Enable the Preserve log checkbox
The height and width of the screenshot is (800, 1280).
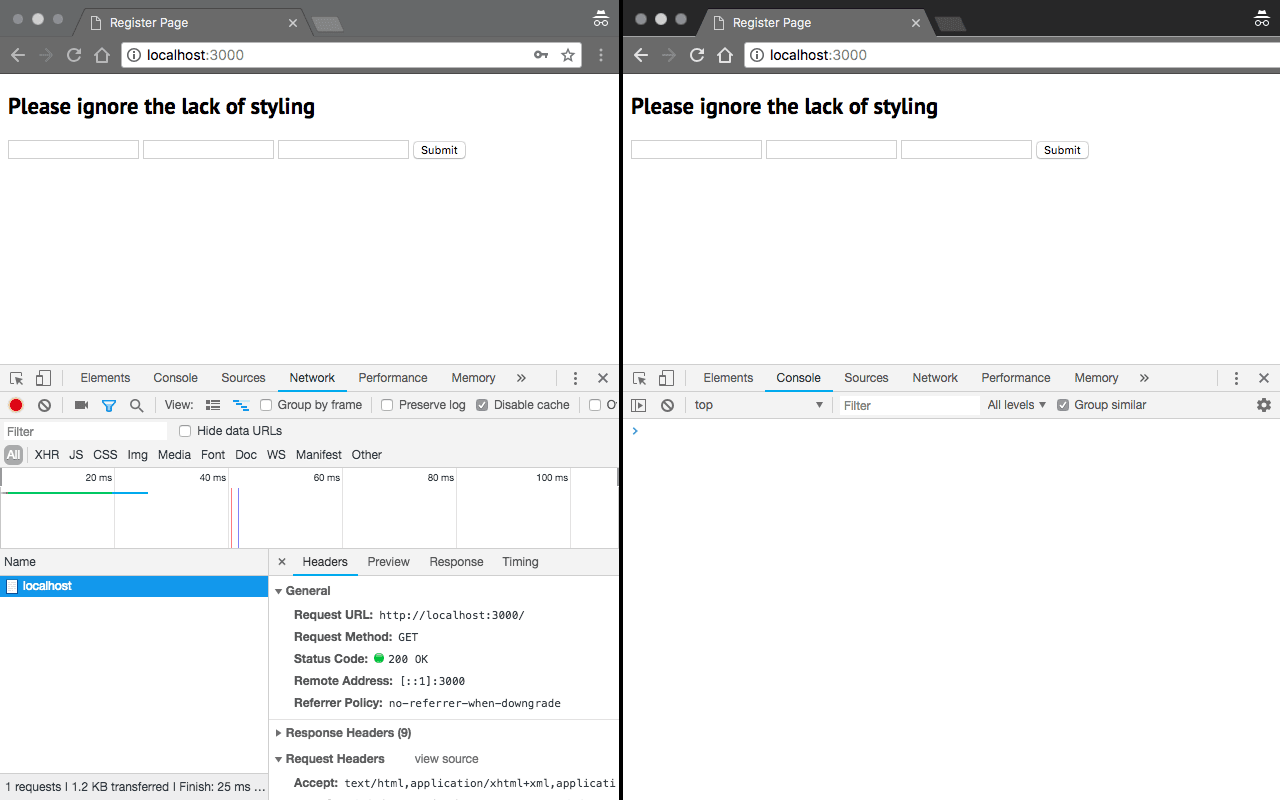387,405
